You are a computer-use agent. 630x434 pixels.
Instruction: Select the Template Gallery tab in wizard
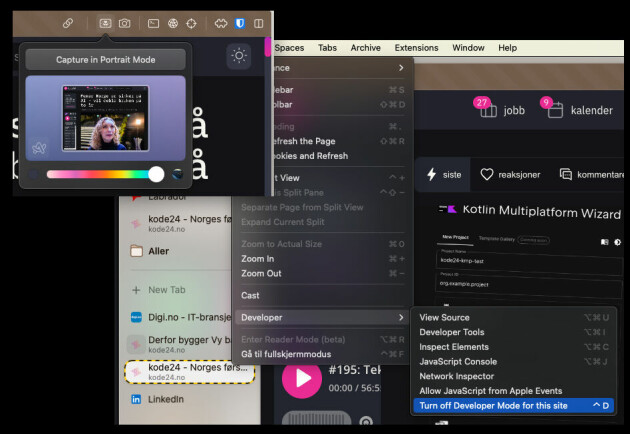pos(497,239)
